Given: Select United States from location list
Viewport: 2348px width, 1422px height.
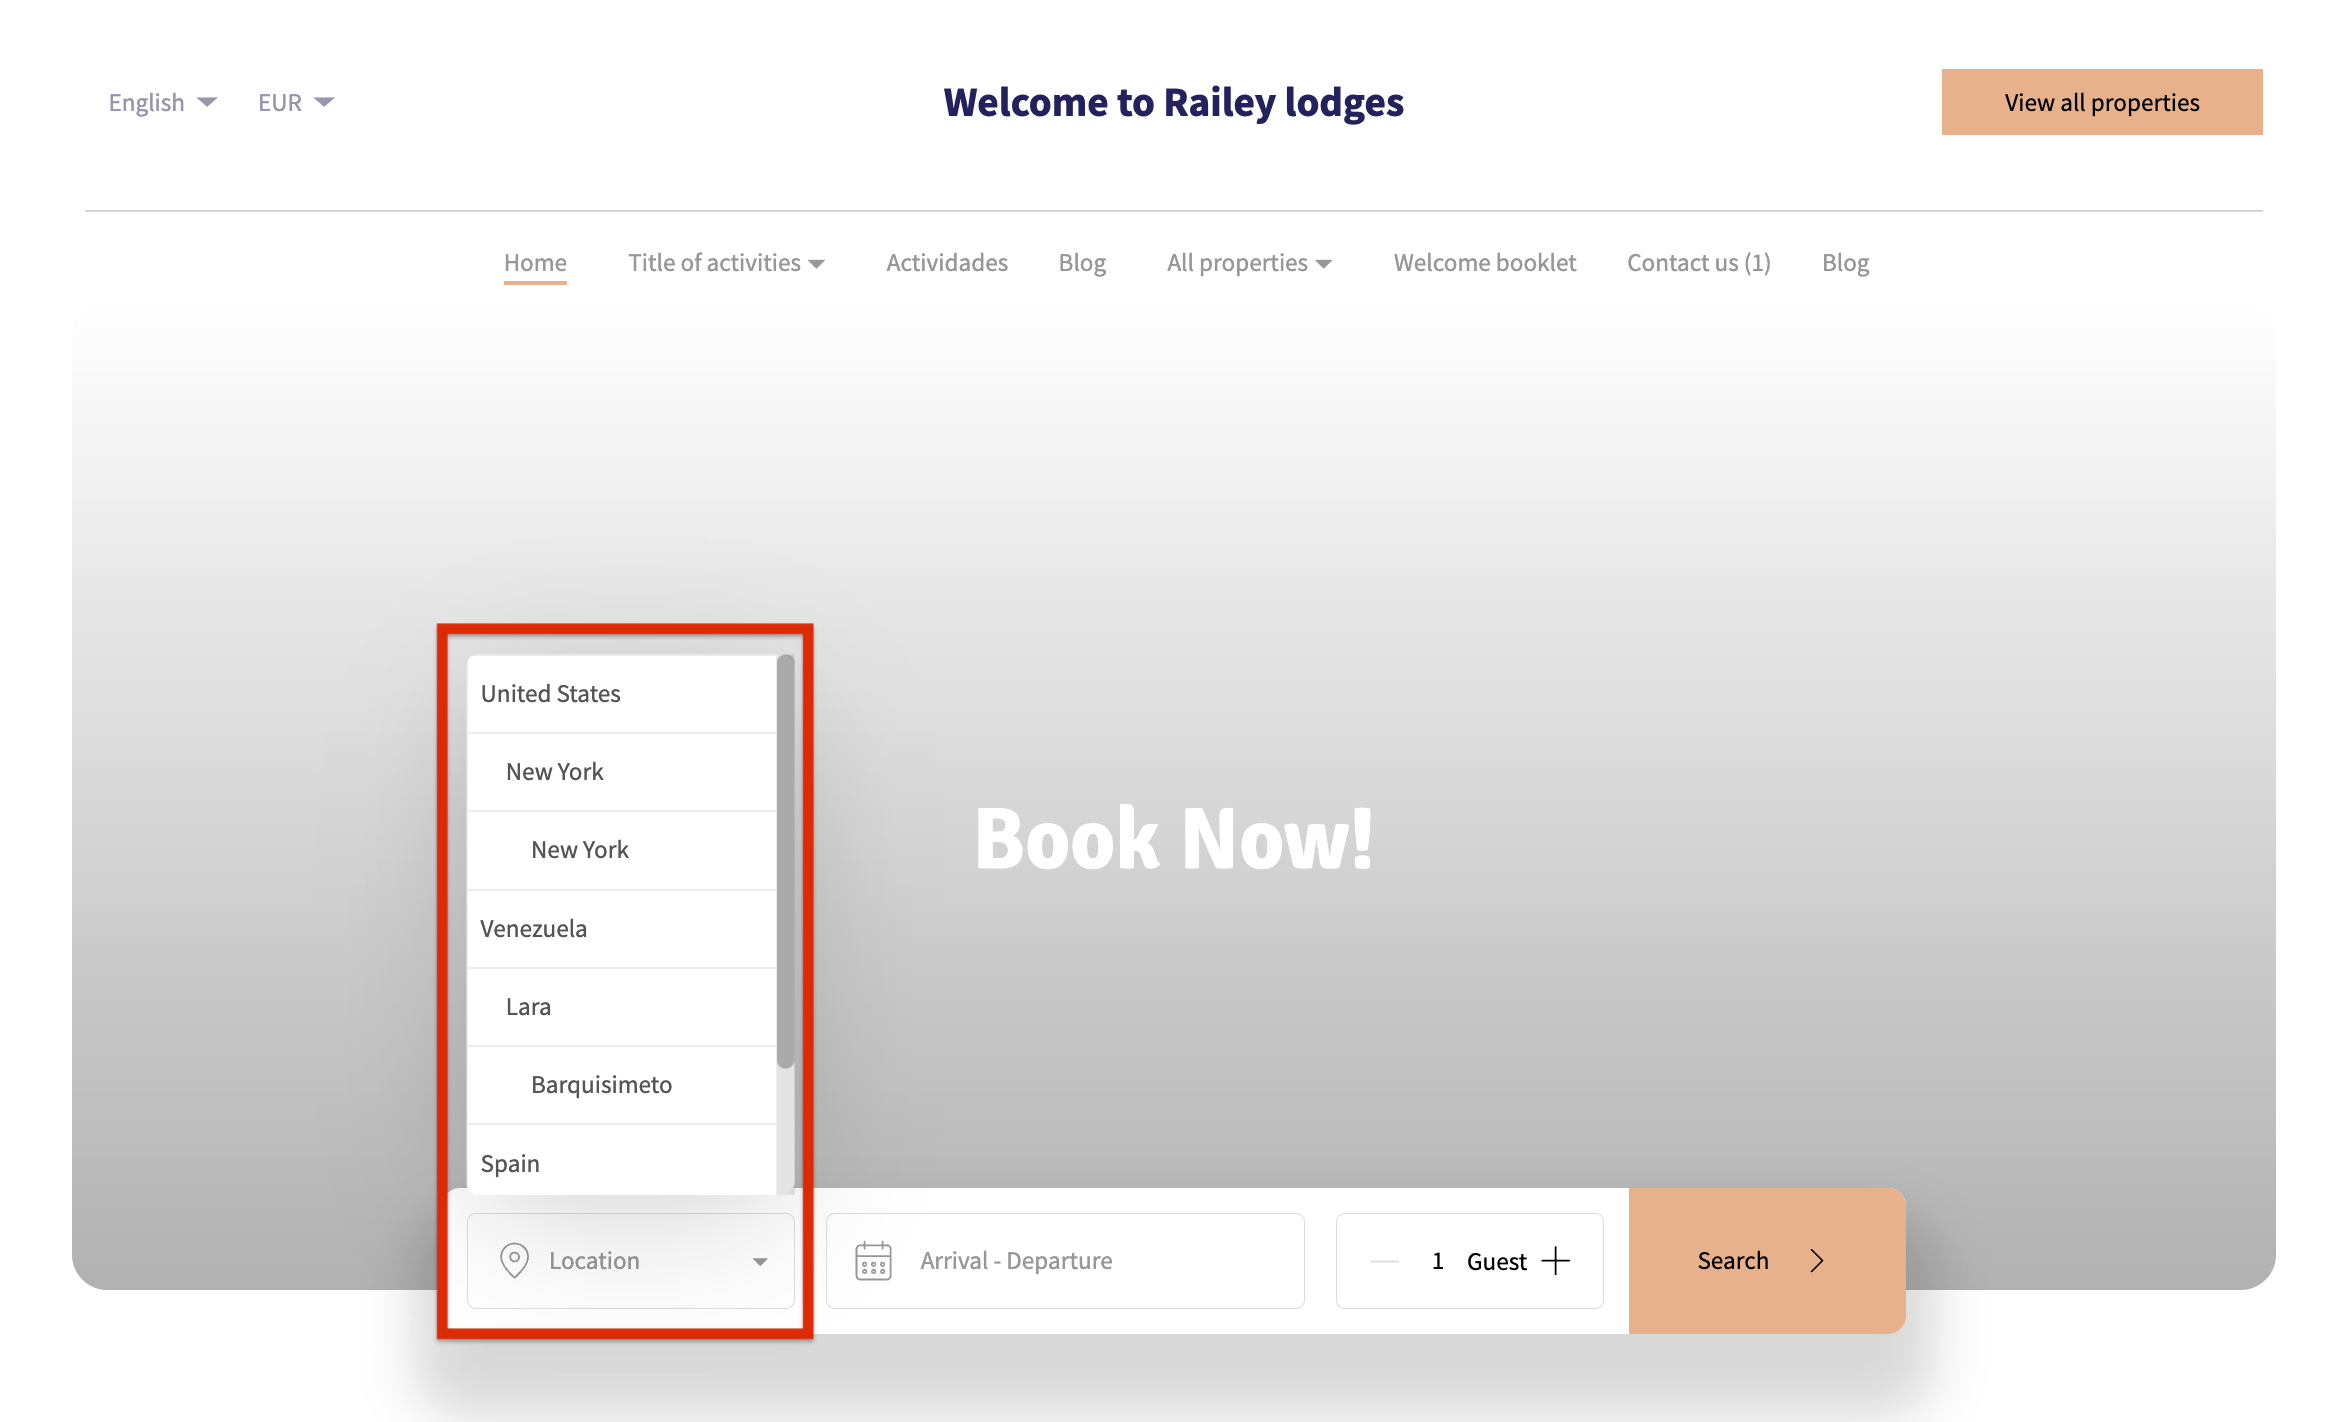Looking at the screenshot, I should tap(550, 693).
